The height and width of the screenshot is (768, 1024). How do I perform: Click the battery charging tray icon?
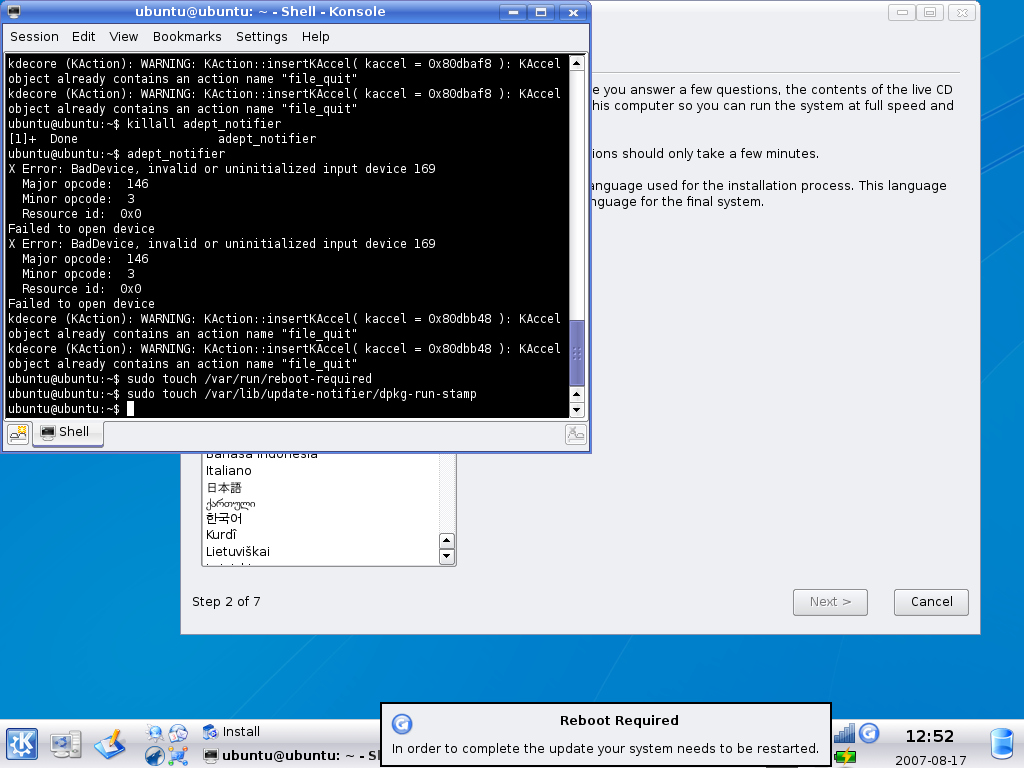pyautogui.click(x=845, y=757)
